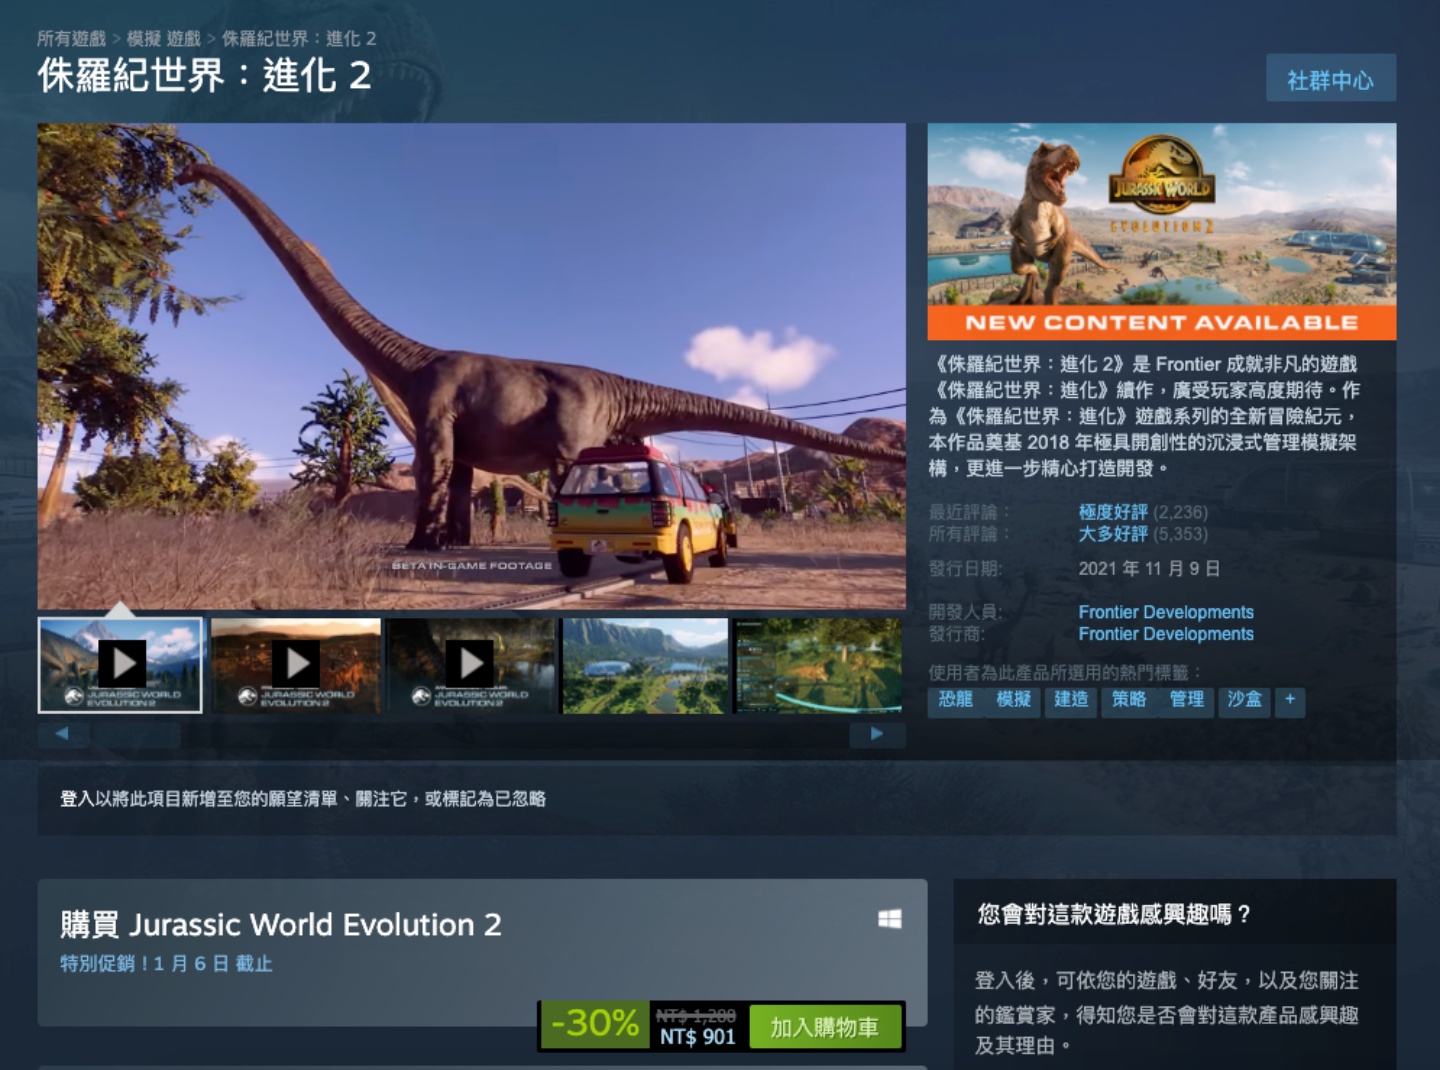Select the 模擬 tag
1440x1070 pixels.
[1013, 700]
